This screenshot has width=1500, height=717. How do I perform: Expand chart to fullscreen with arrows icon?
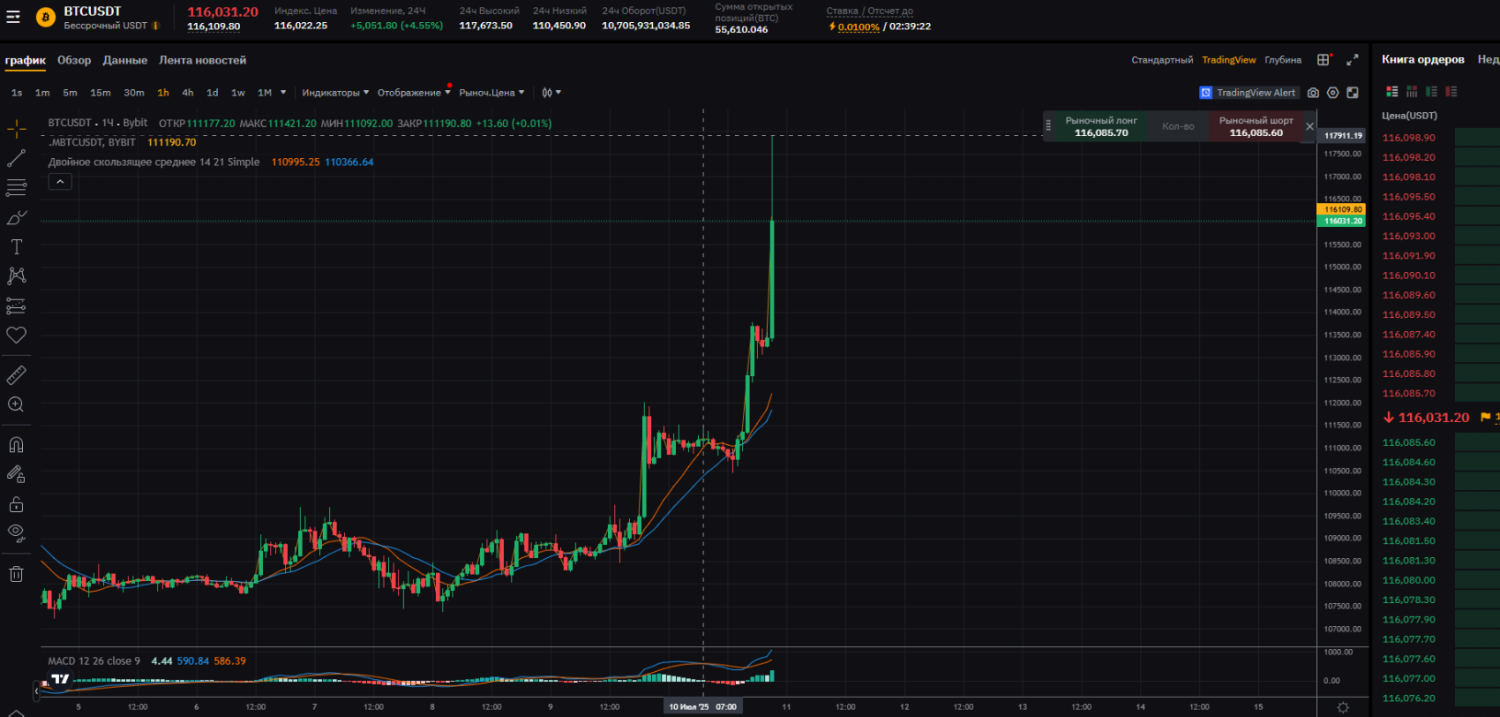[1352, 60]
